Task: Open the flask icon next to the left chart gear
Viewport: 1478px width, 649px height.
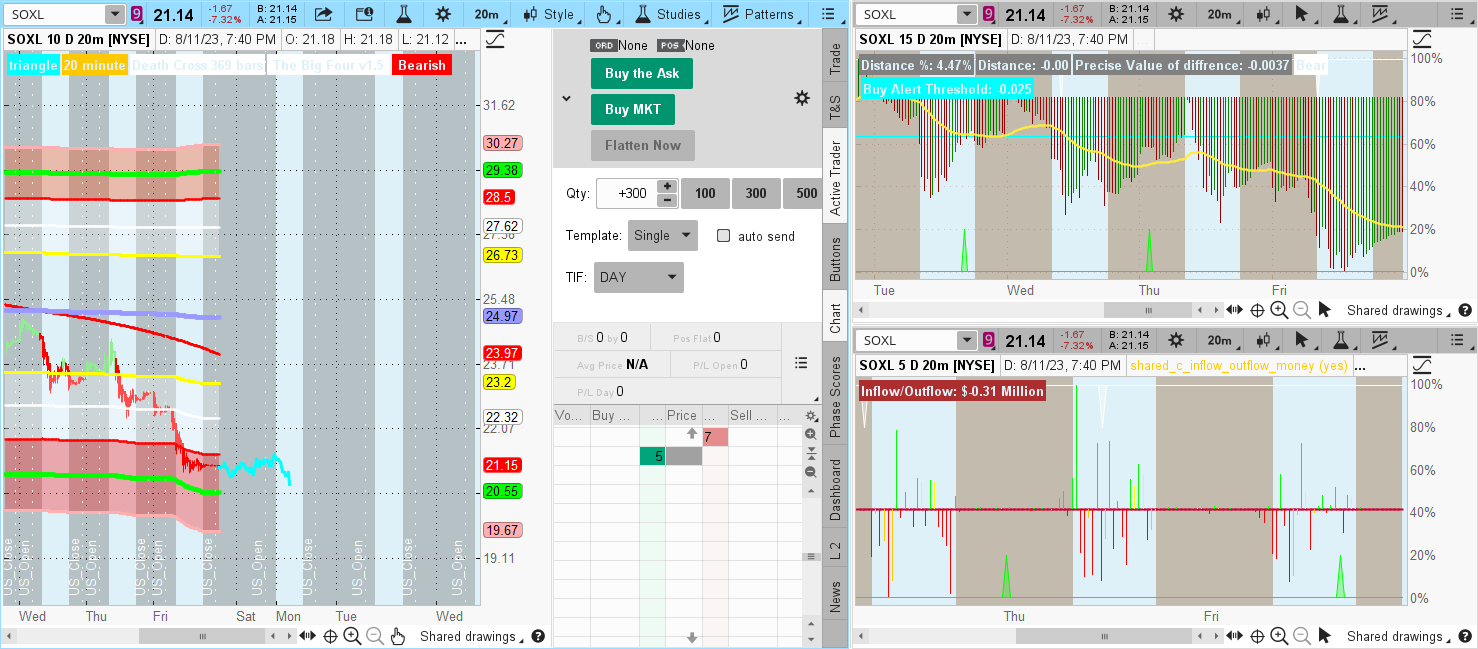Action: point(404,14)
